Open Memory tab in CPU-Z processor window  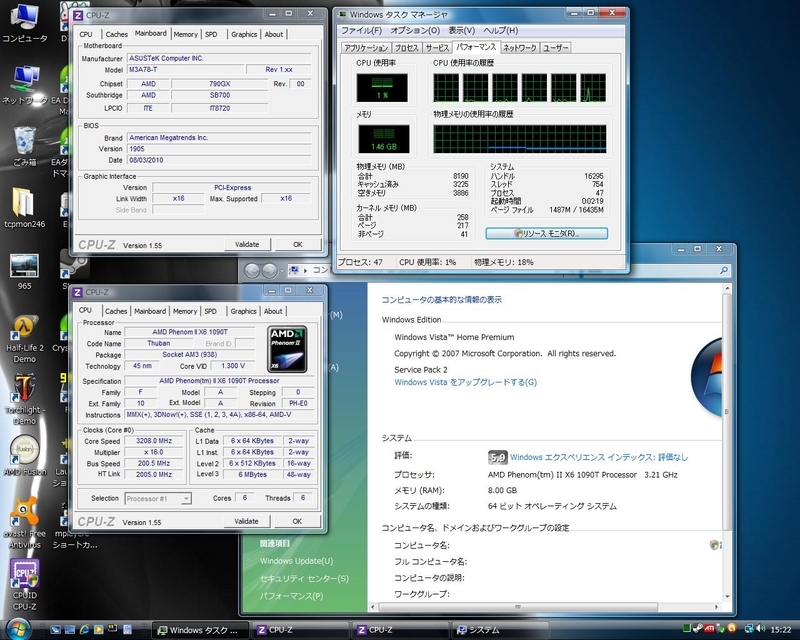[185, 311]
